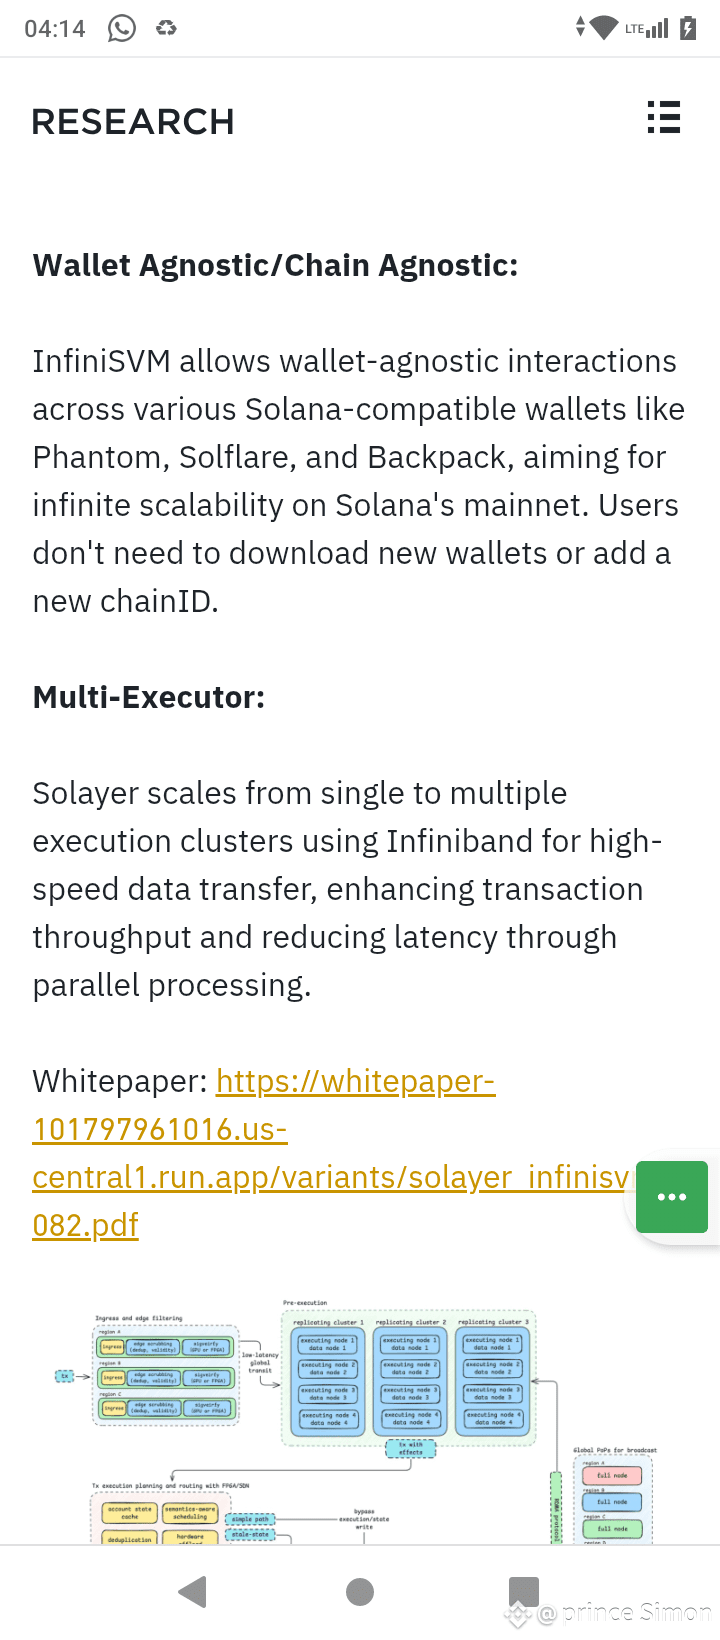Tap the Solayer scales paragraph text
Image resolution: width=720 pixels, height=1640 pixels.
[347, 889]
